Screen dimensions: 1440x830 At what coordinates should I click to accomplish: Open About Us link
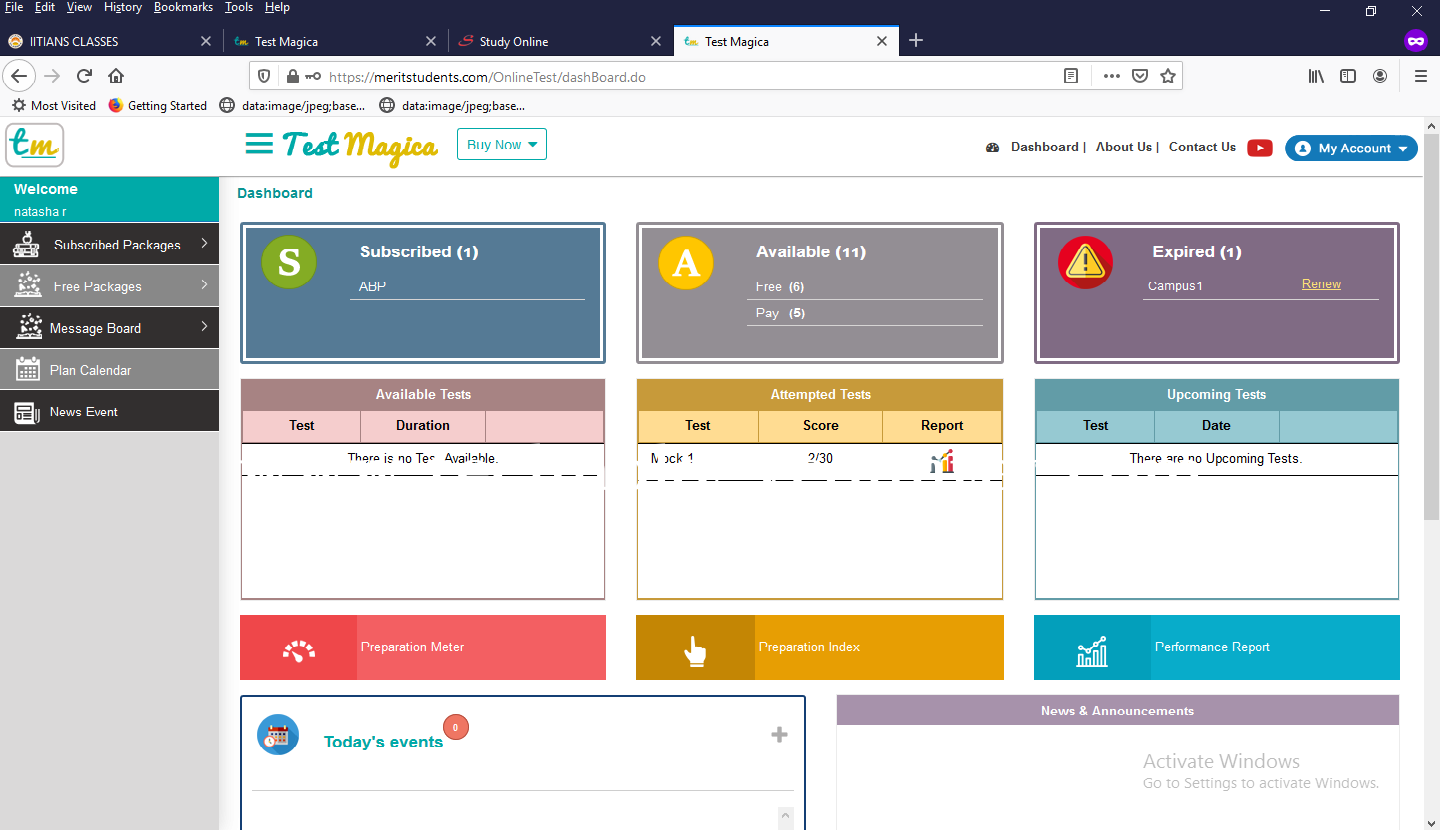pyautogui.click(x=1124, y=147)
